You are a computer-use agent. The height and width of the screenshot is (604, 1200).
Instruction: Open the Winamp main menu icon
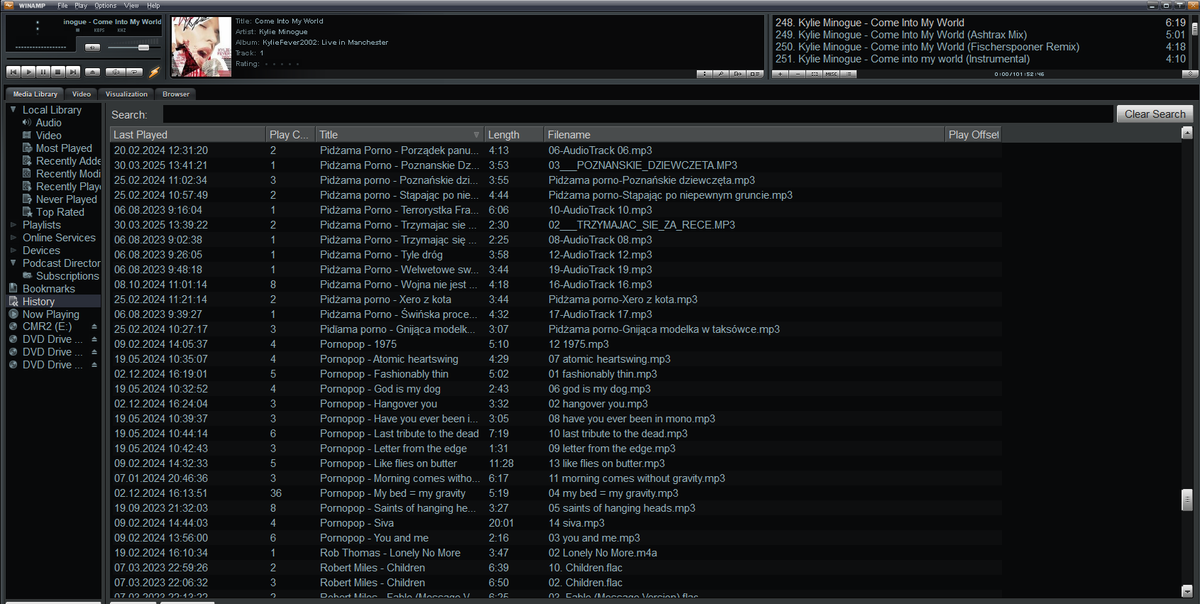pos(9,5)
